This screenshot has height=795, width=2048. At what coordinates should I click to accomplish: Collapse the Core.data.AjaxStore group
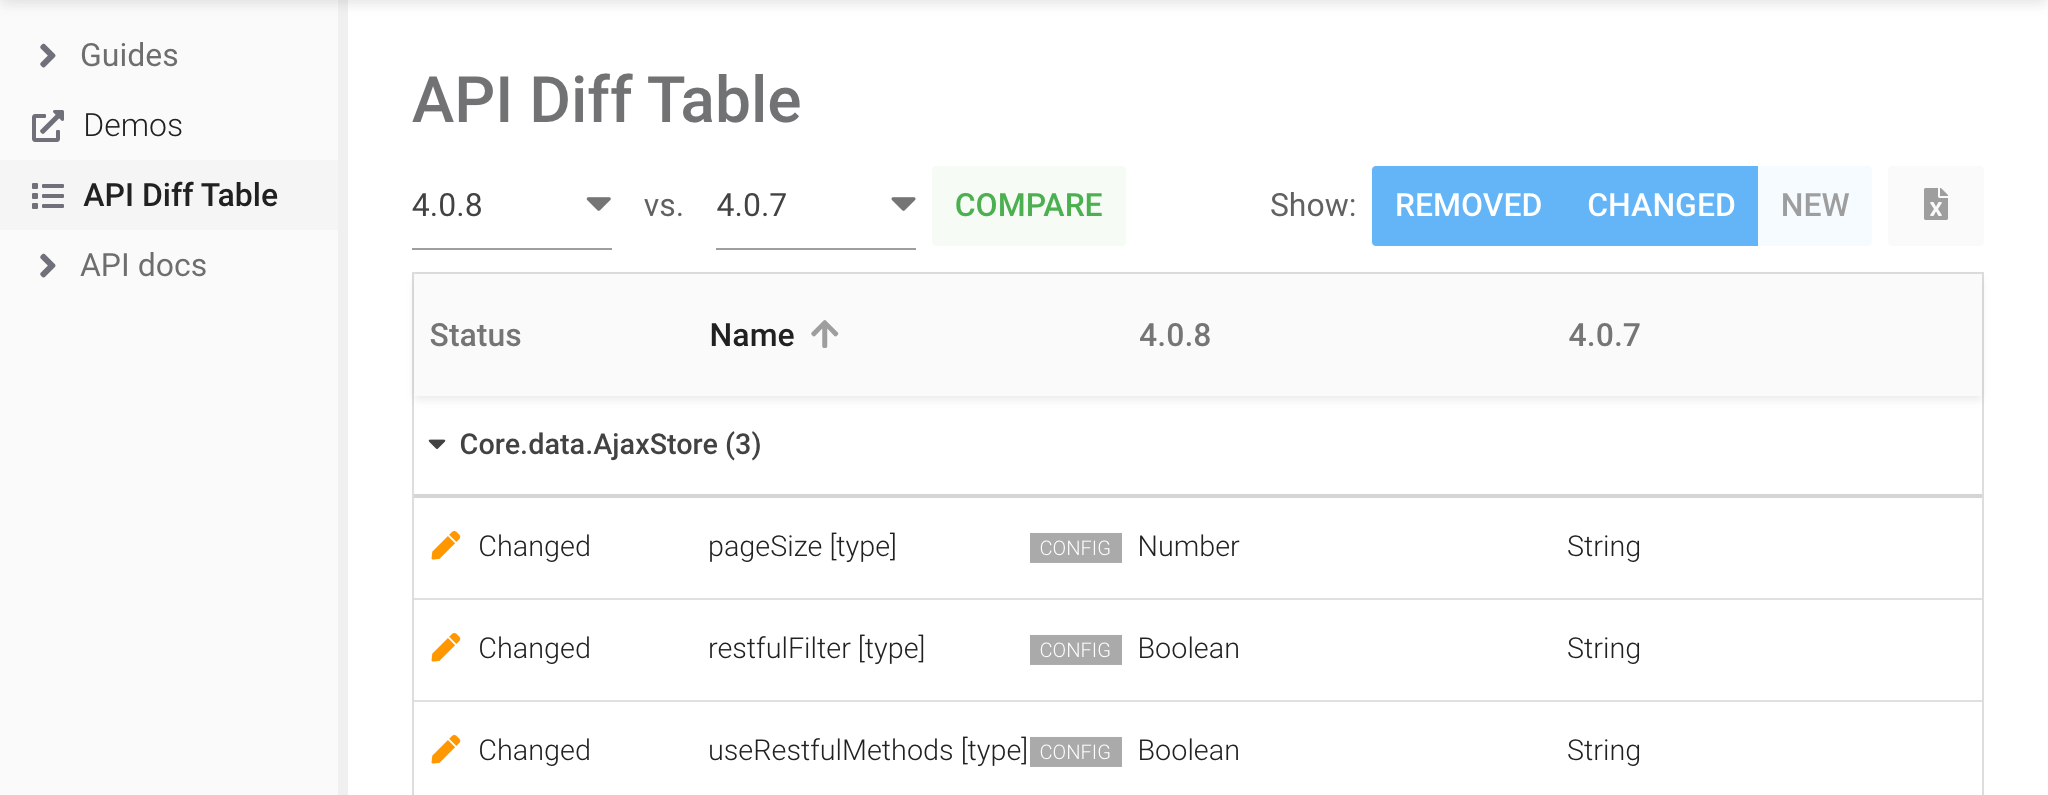[x=436, y=445]
